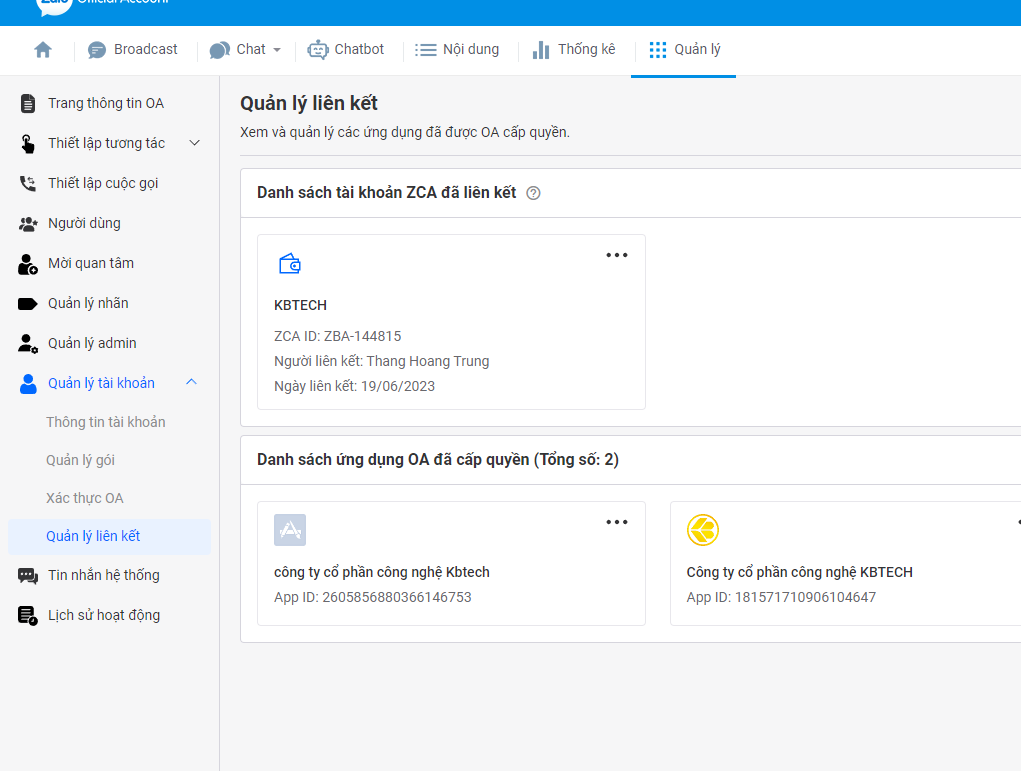Open Chatbot section in top bar
Viewport: 1021px width, 771px height.
(346, 50)
